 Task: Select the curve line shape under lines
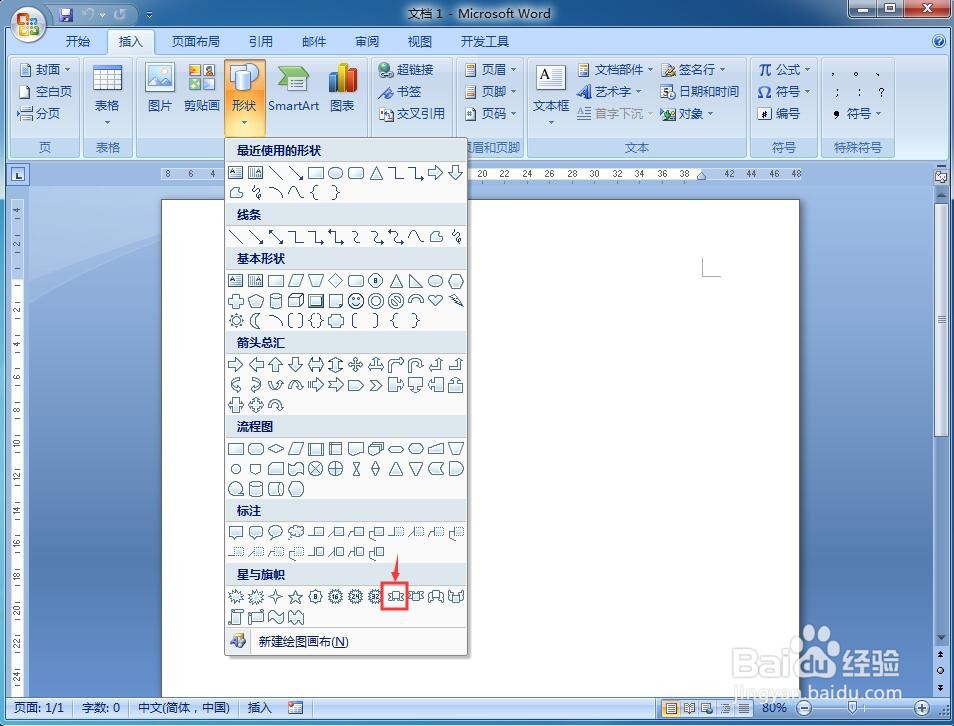pyautogui.click(x=416, y=237)
